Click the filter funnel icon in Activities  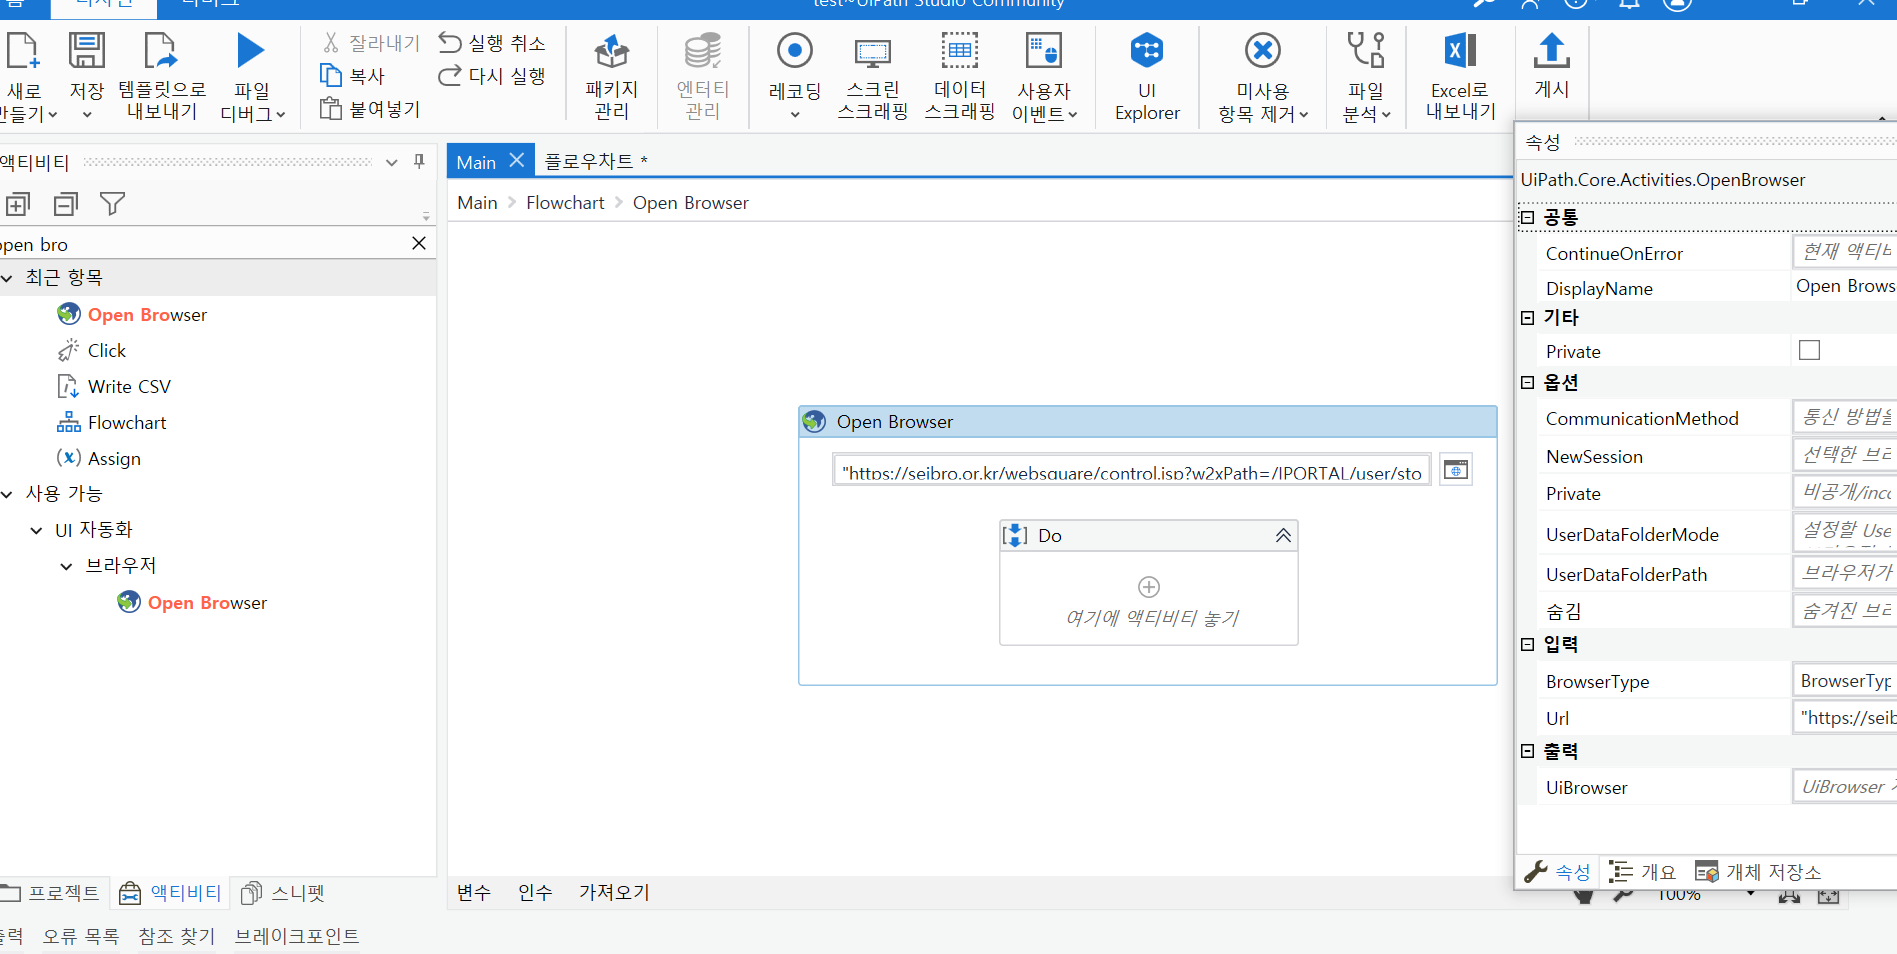[x=113, y=205]
